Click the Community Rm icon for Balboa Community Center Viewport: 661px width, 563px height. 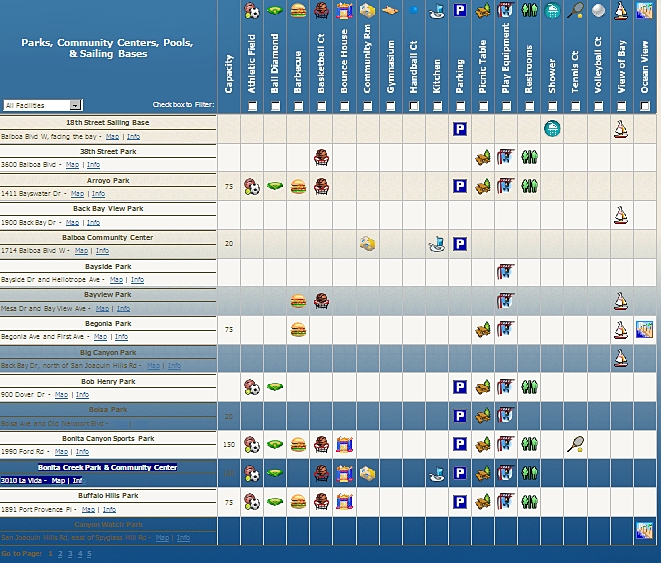368,243
